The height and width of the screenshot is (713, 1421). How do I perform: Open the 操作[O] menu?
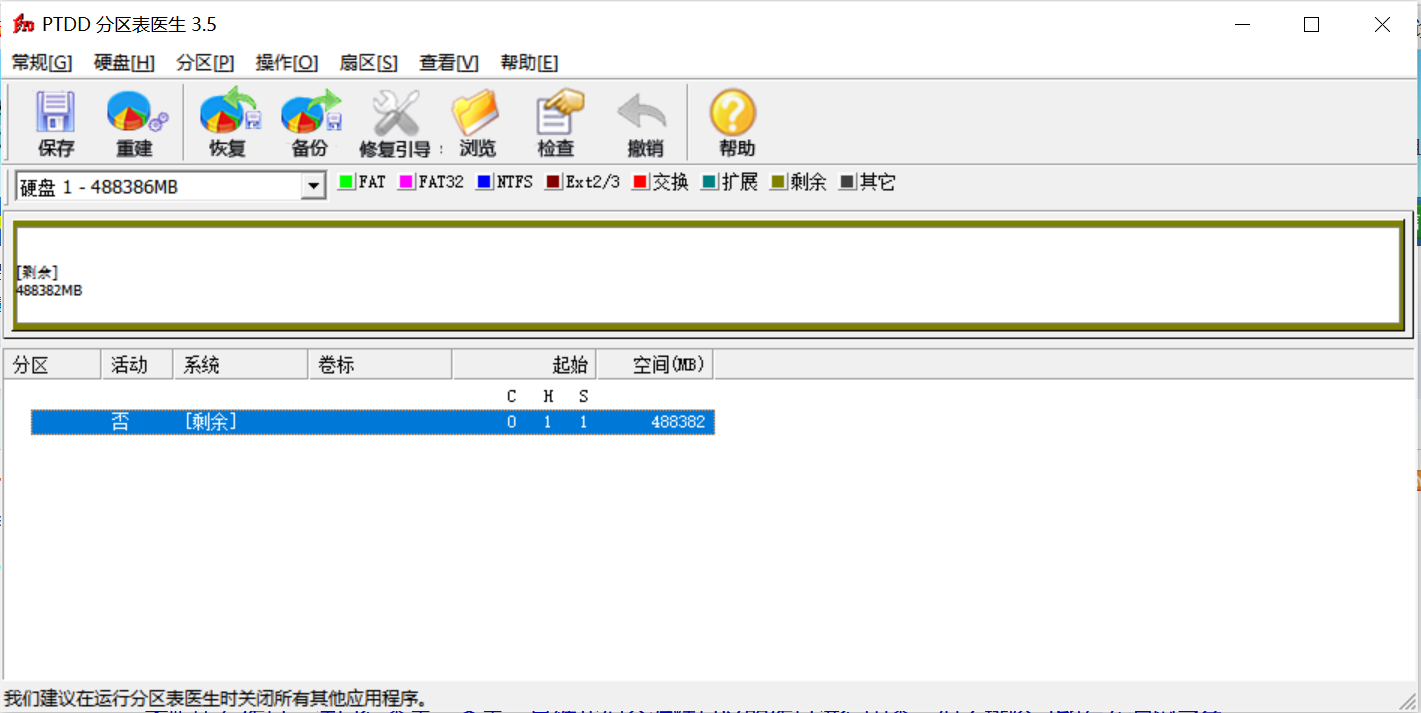(x=286, y=63)
